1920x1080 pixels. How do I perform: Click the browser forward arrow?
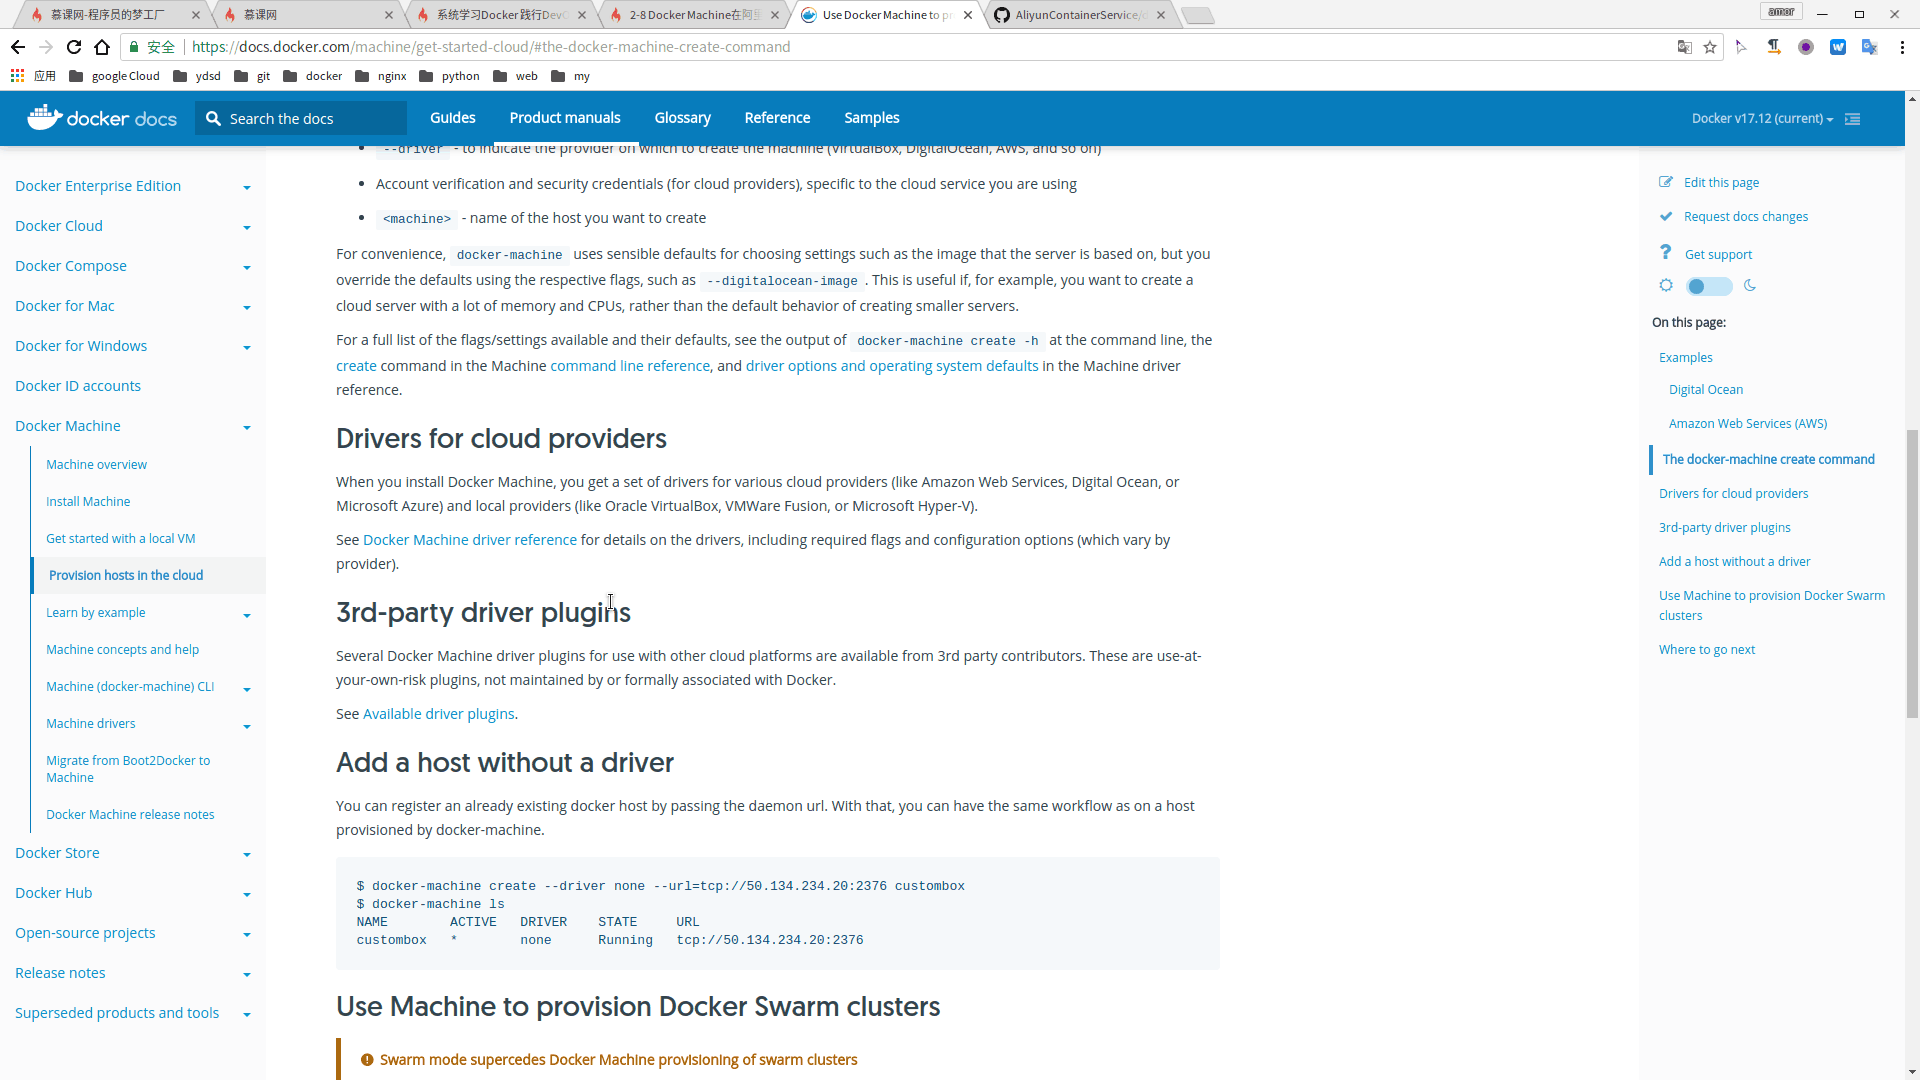[46, 47]
